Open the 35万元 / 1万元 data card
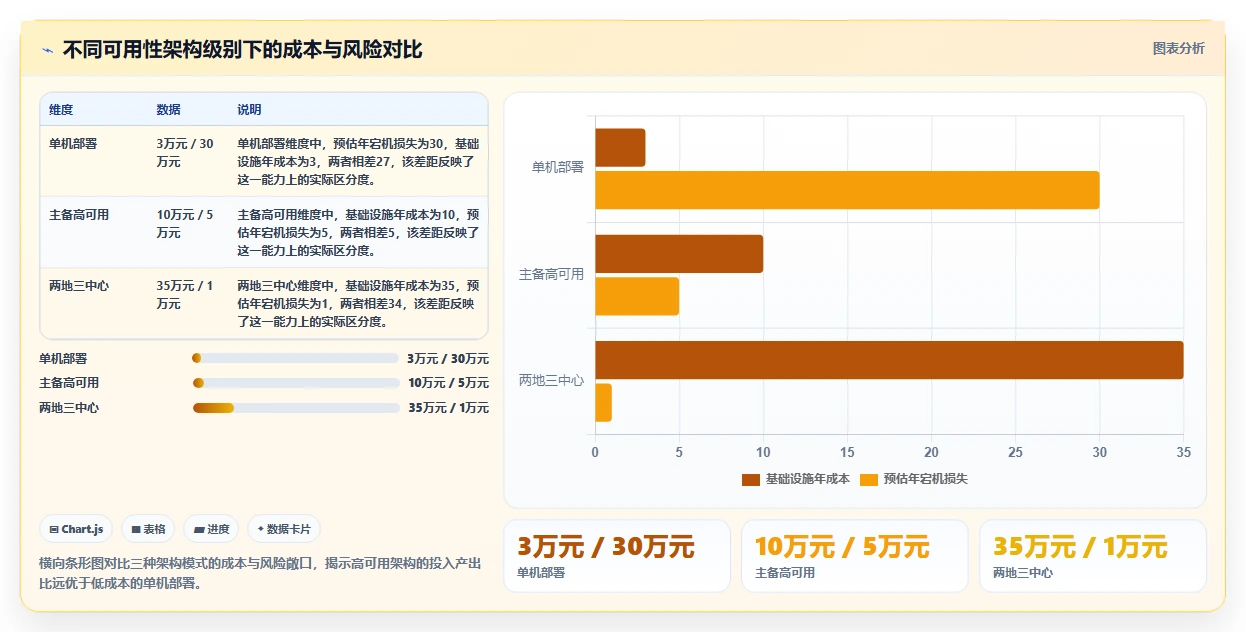The height and width of the screenshot is (632, 1246). pos(1093,556)
